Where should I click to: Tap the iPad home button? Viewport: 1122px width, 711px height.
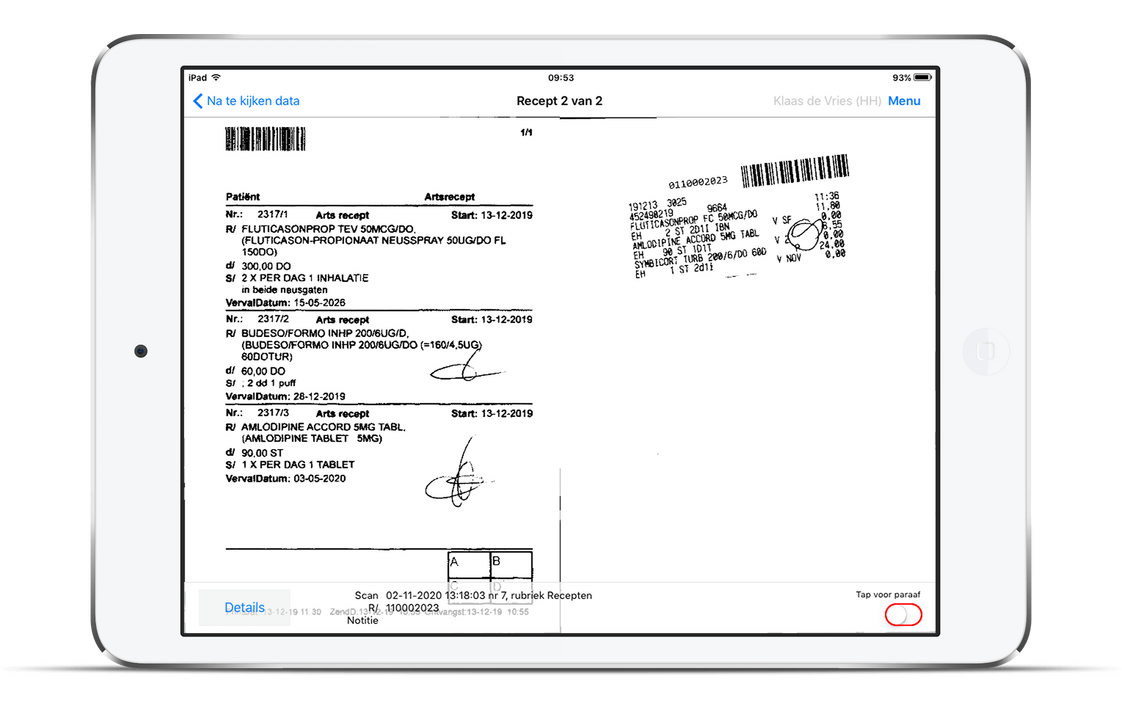click(x=986, y=350)
